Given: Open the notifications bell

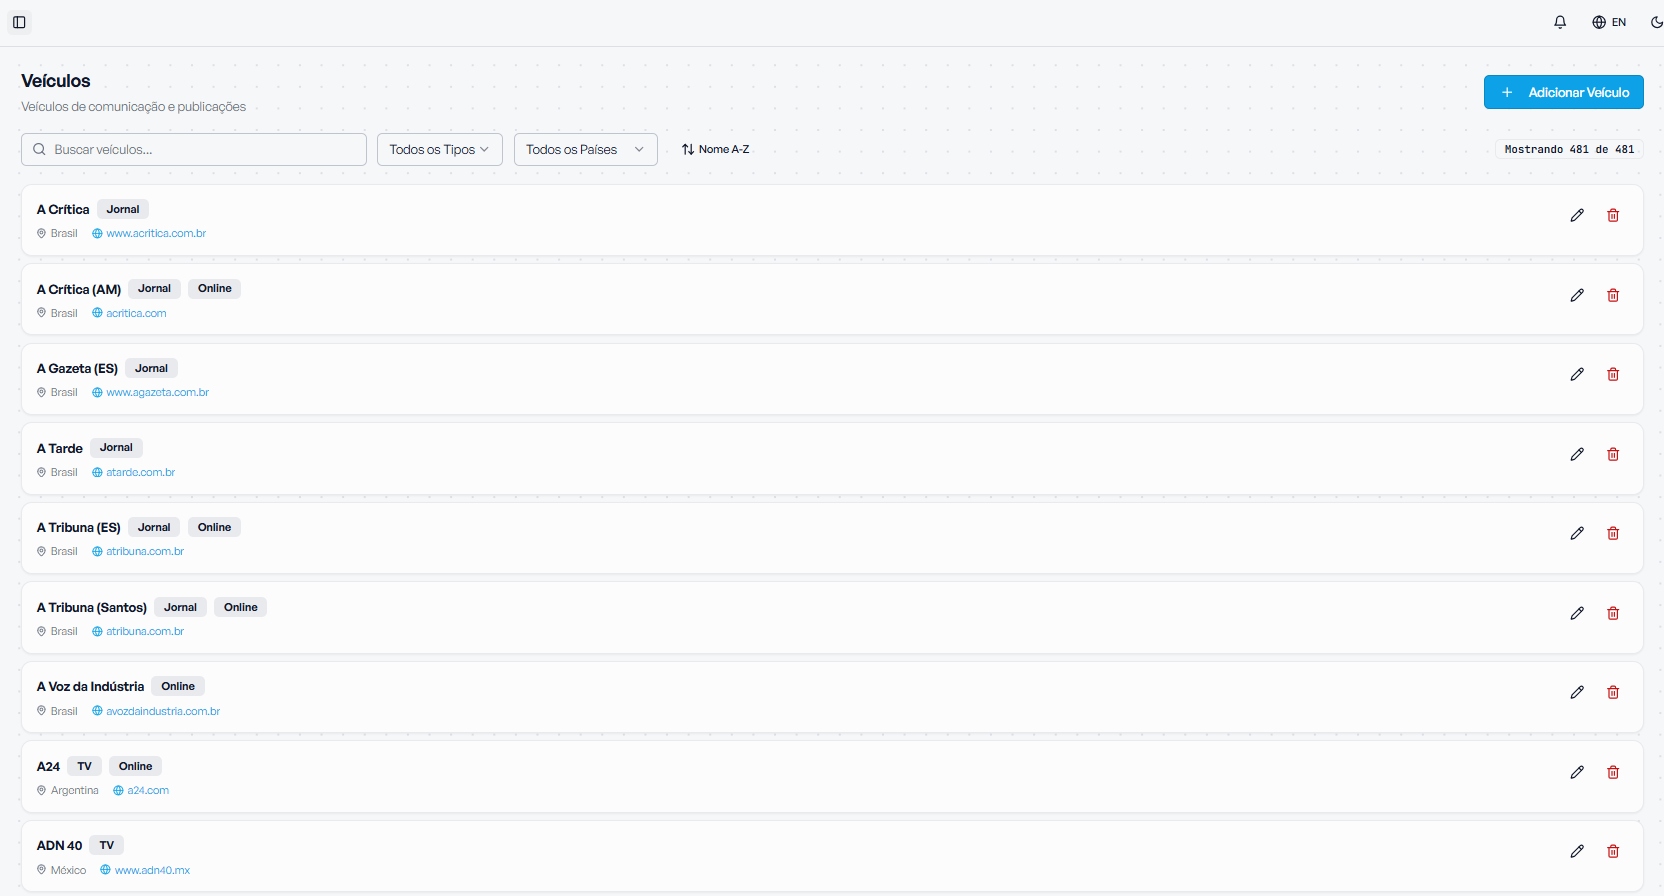Looking at the screenshot, I should [x=1560, y=22].
